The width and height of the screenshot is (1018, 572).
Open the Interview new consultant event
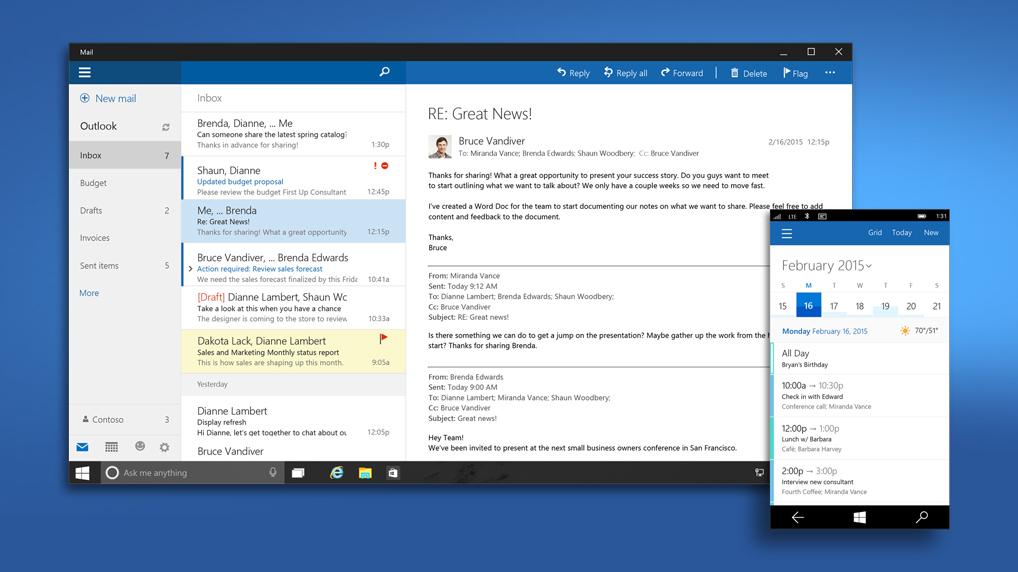pyautogui.click(x=861, y=481)
